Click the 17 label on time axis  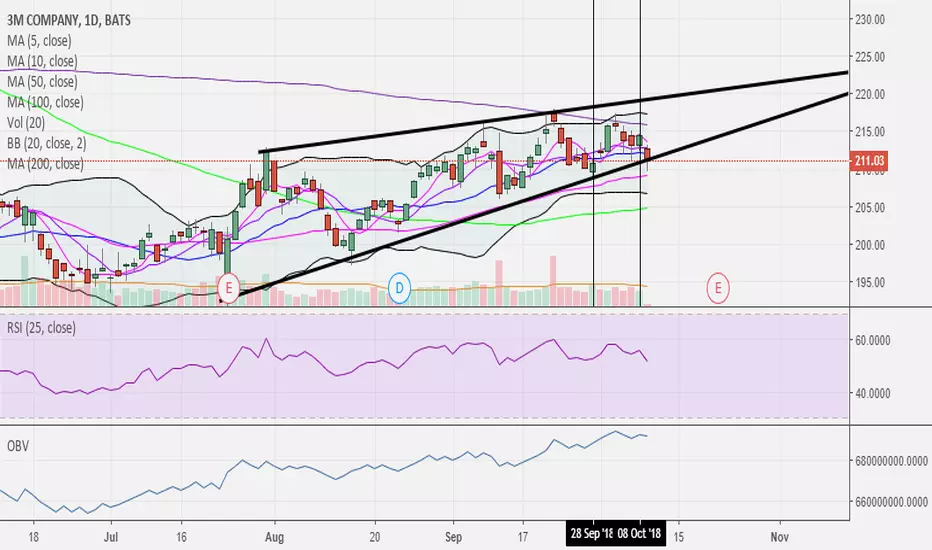click(522, 537)
